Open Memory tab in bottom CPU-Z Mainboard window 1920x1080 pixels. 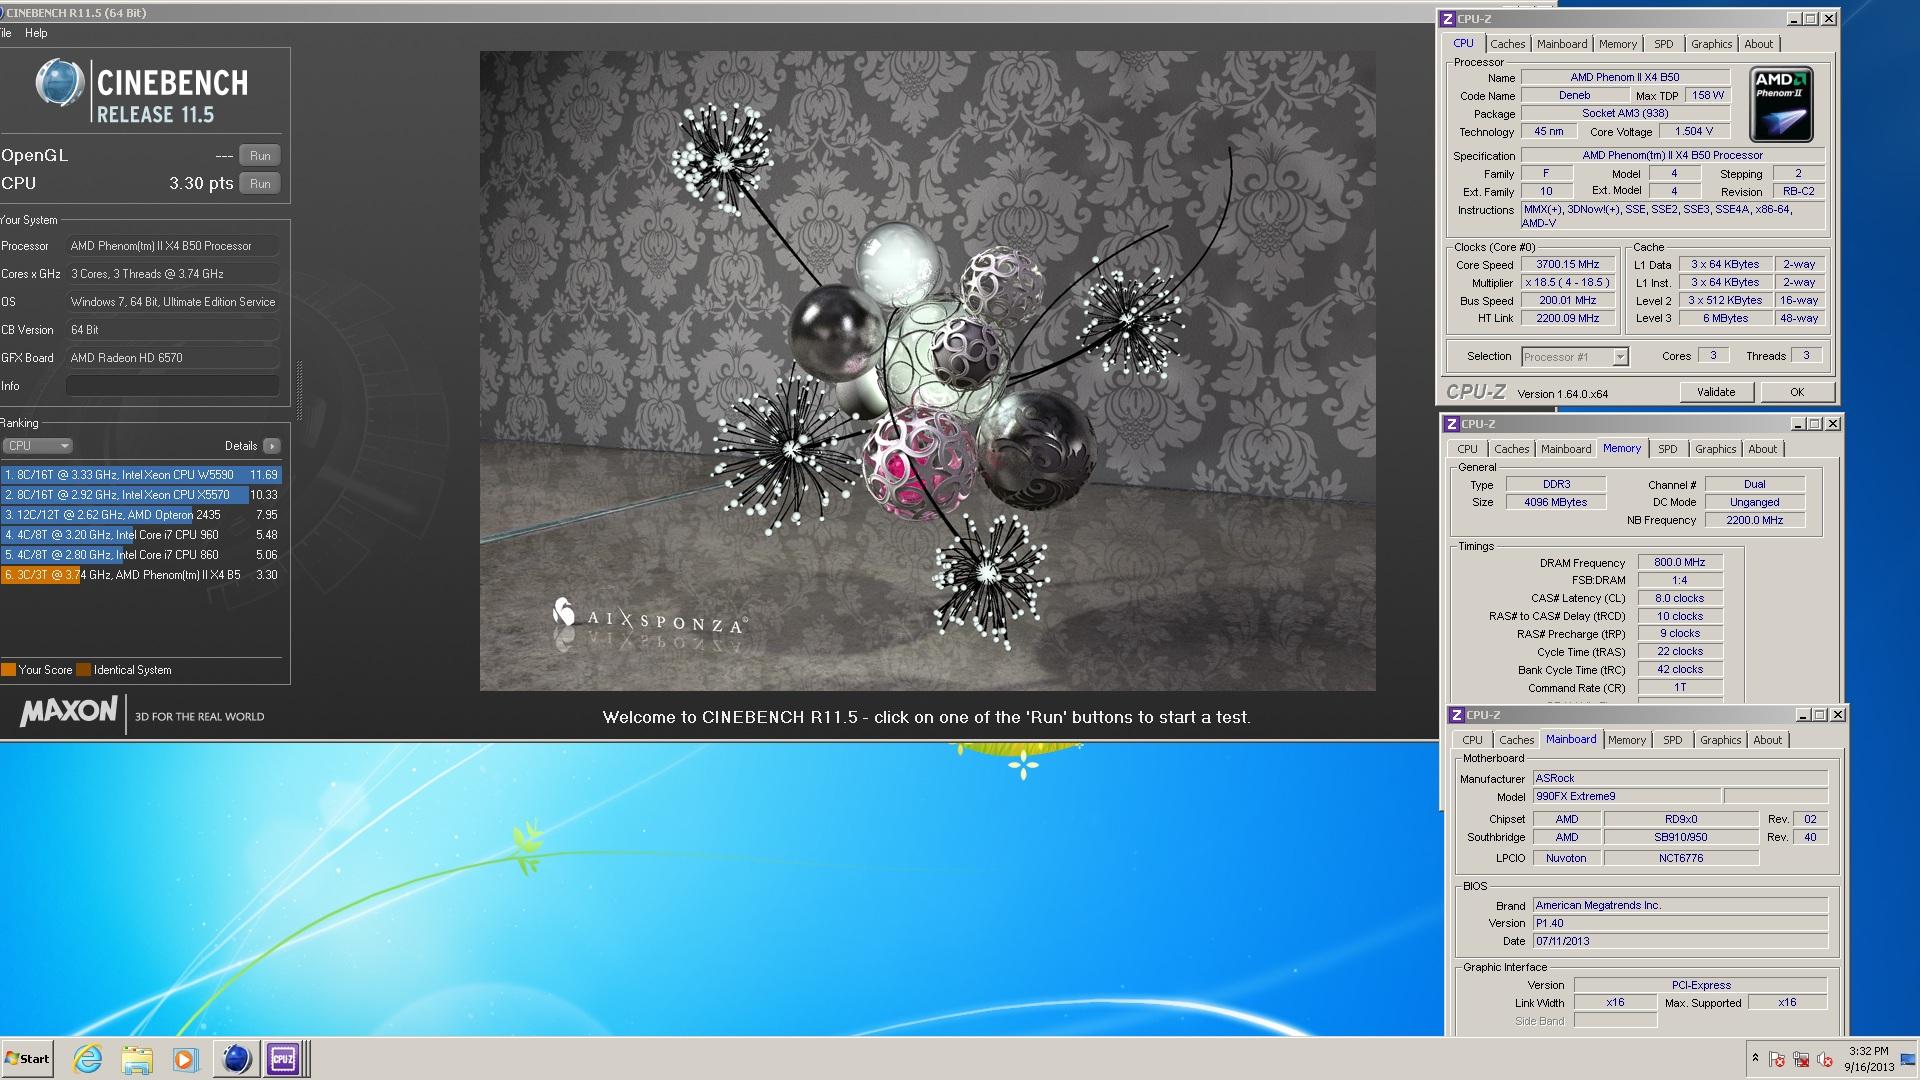click(x=1627, y=740)
